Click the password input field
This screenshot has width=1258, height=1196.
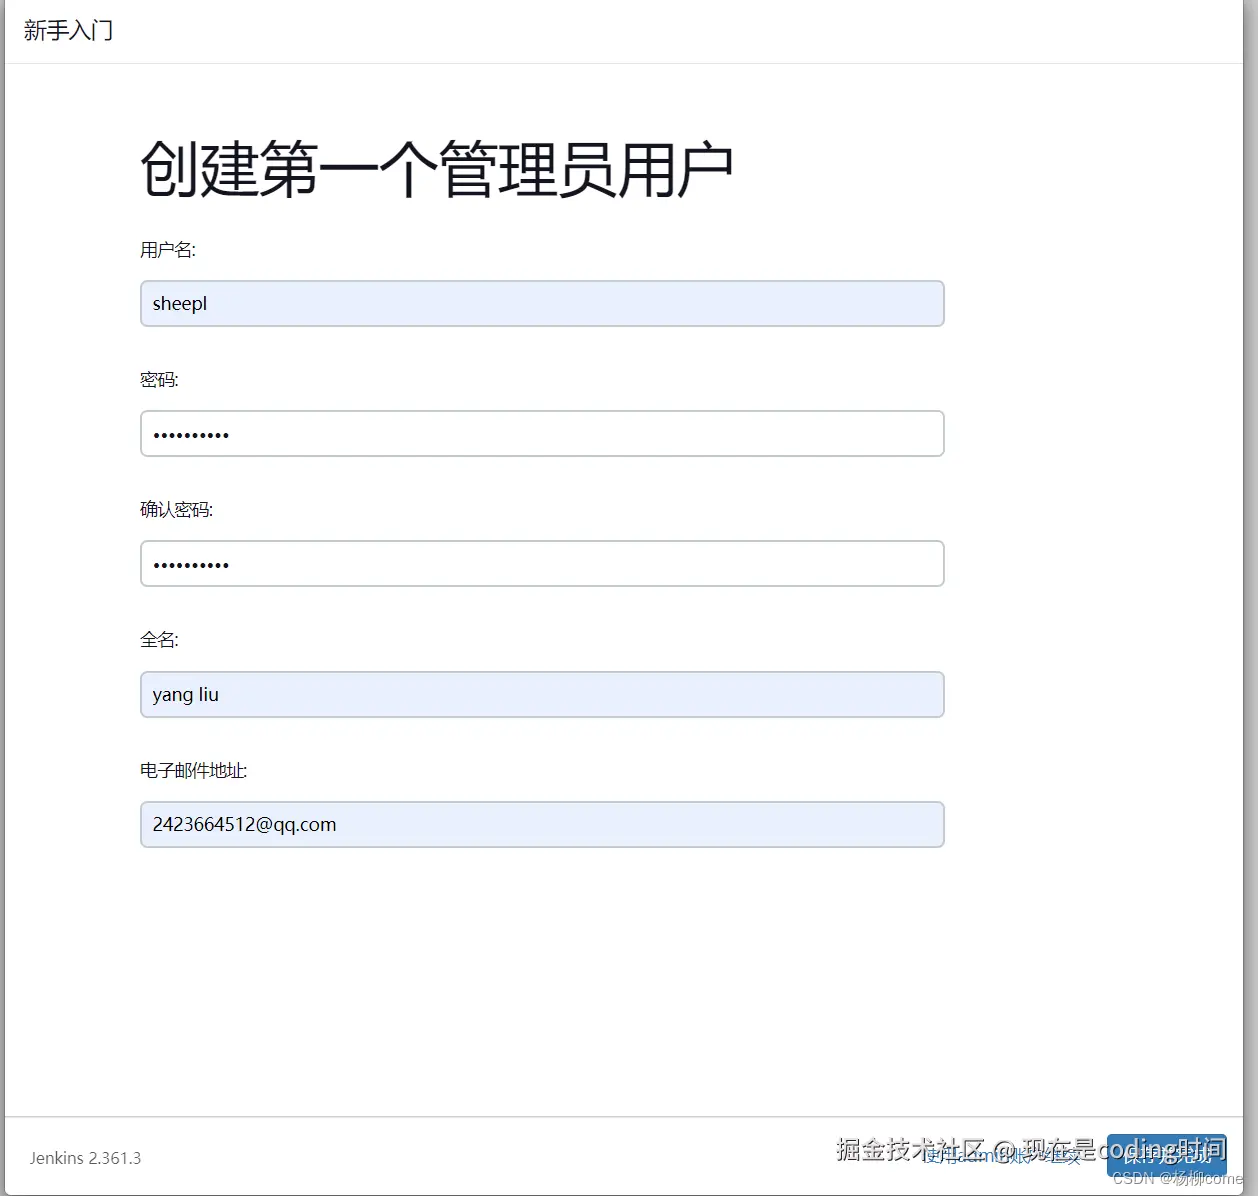coord(542,433)
